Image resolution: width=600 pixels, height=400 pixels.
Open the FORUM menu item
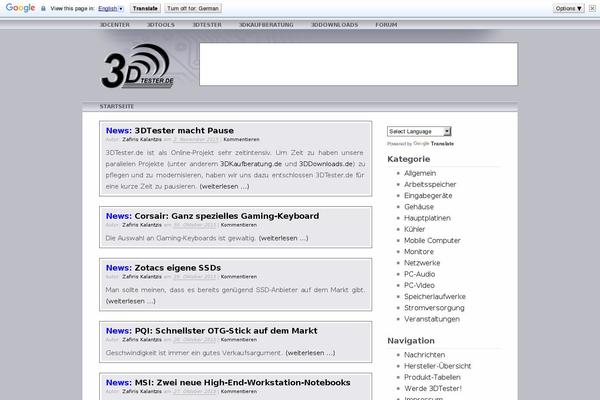(x=386, y=24)
